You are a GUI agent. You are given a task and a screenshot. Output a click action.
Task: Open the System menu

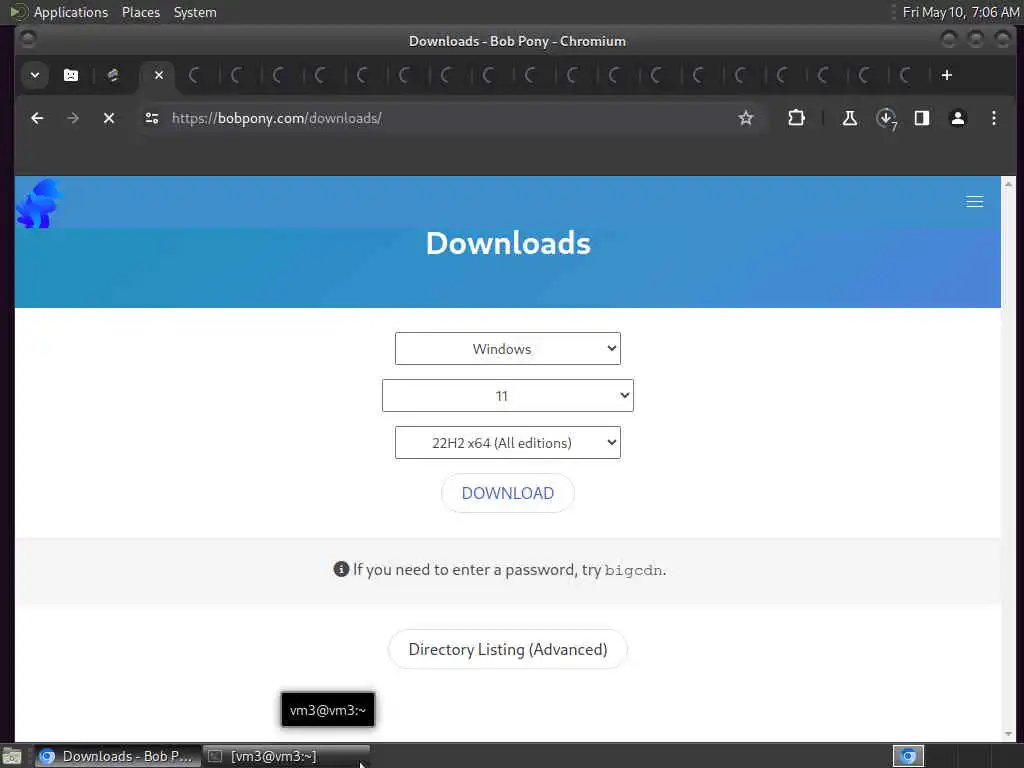tap(195, 12)
